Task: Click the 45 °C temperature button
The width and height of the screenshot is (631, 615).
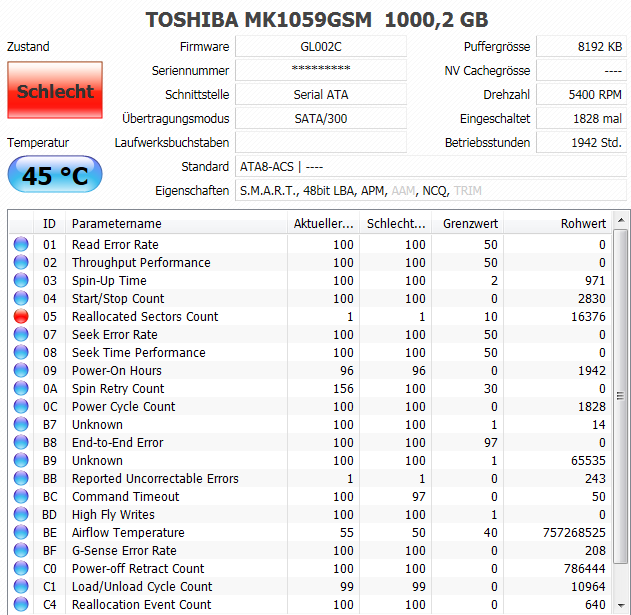Action: point(55,174)
